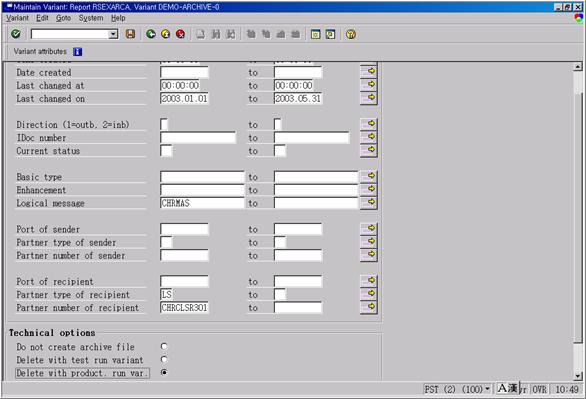
Task: Open the command field dropdown arrow
Action: (x=113, y=34)
